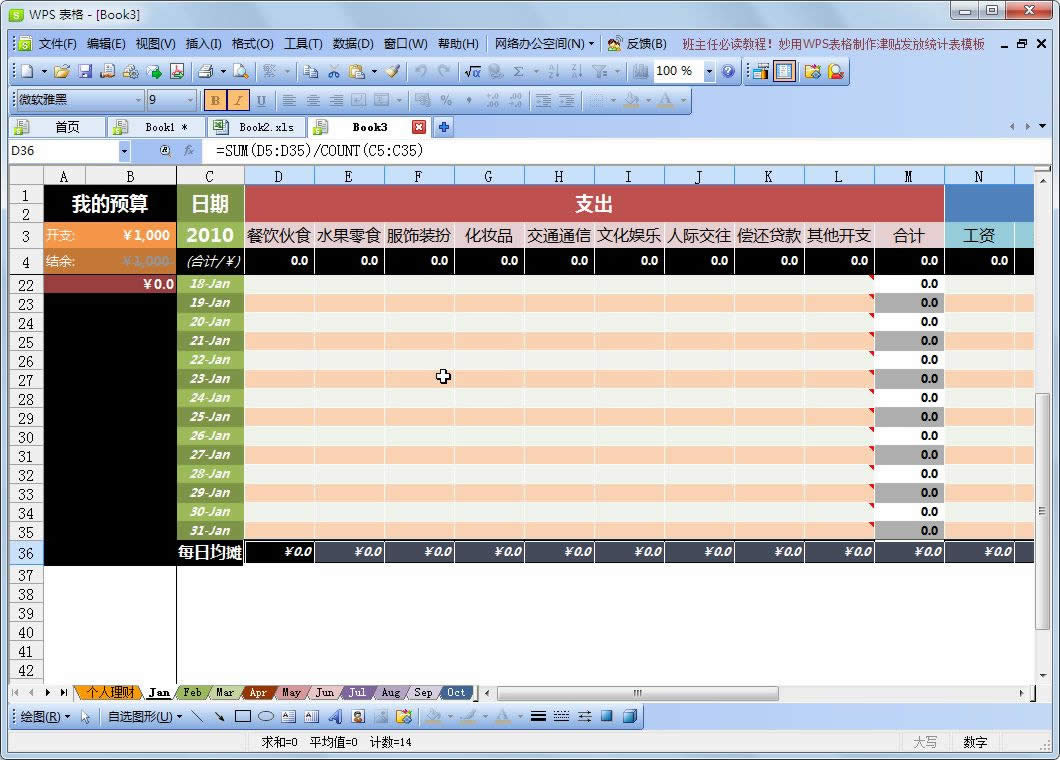This screenshot has width=1060, height=760.
Task: Toggle italic formatting
Action: tap(238, 101)
